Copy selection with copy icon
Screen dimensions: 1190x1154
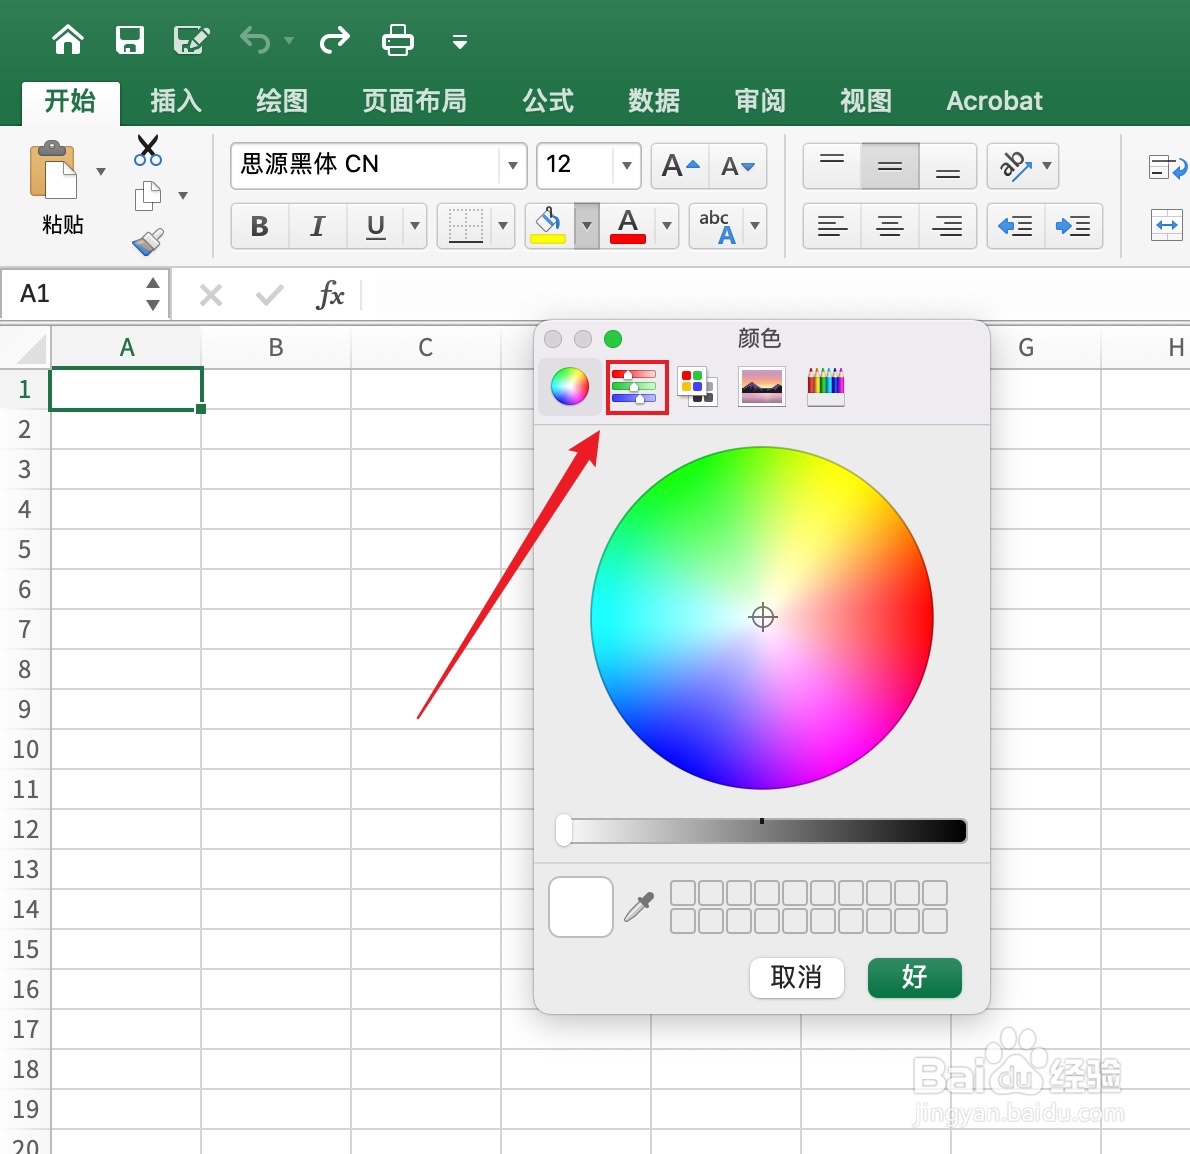[x=147, y=196]
